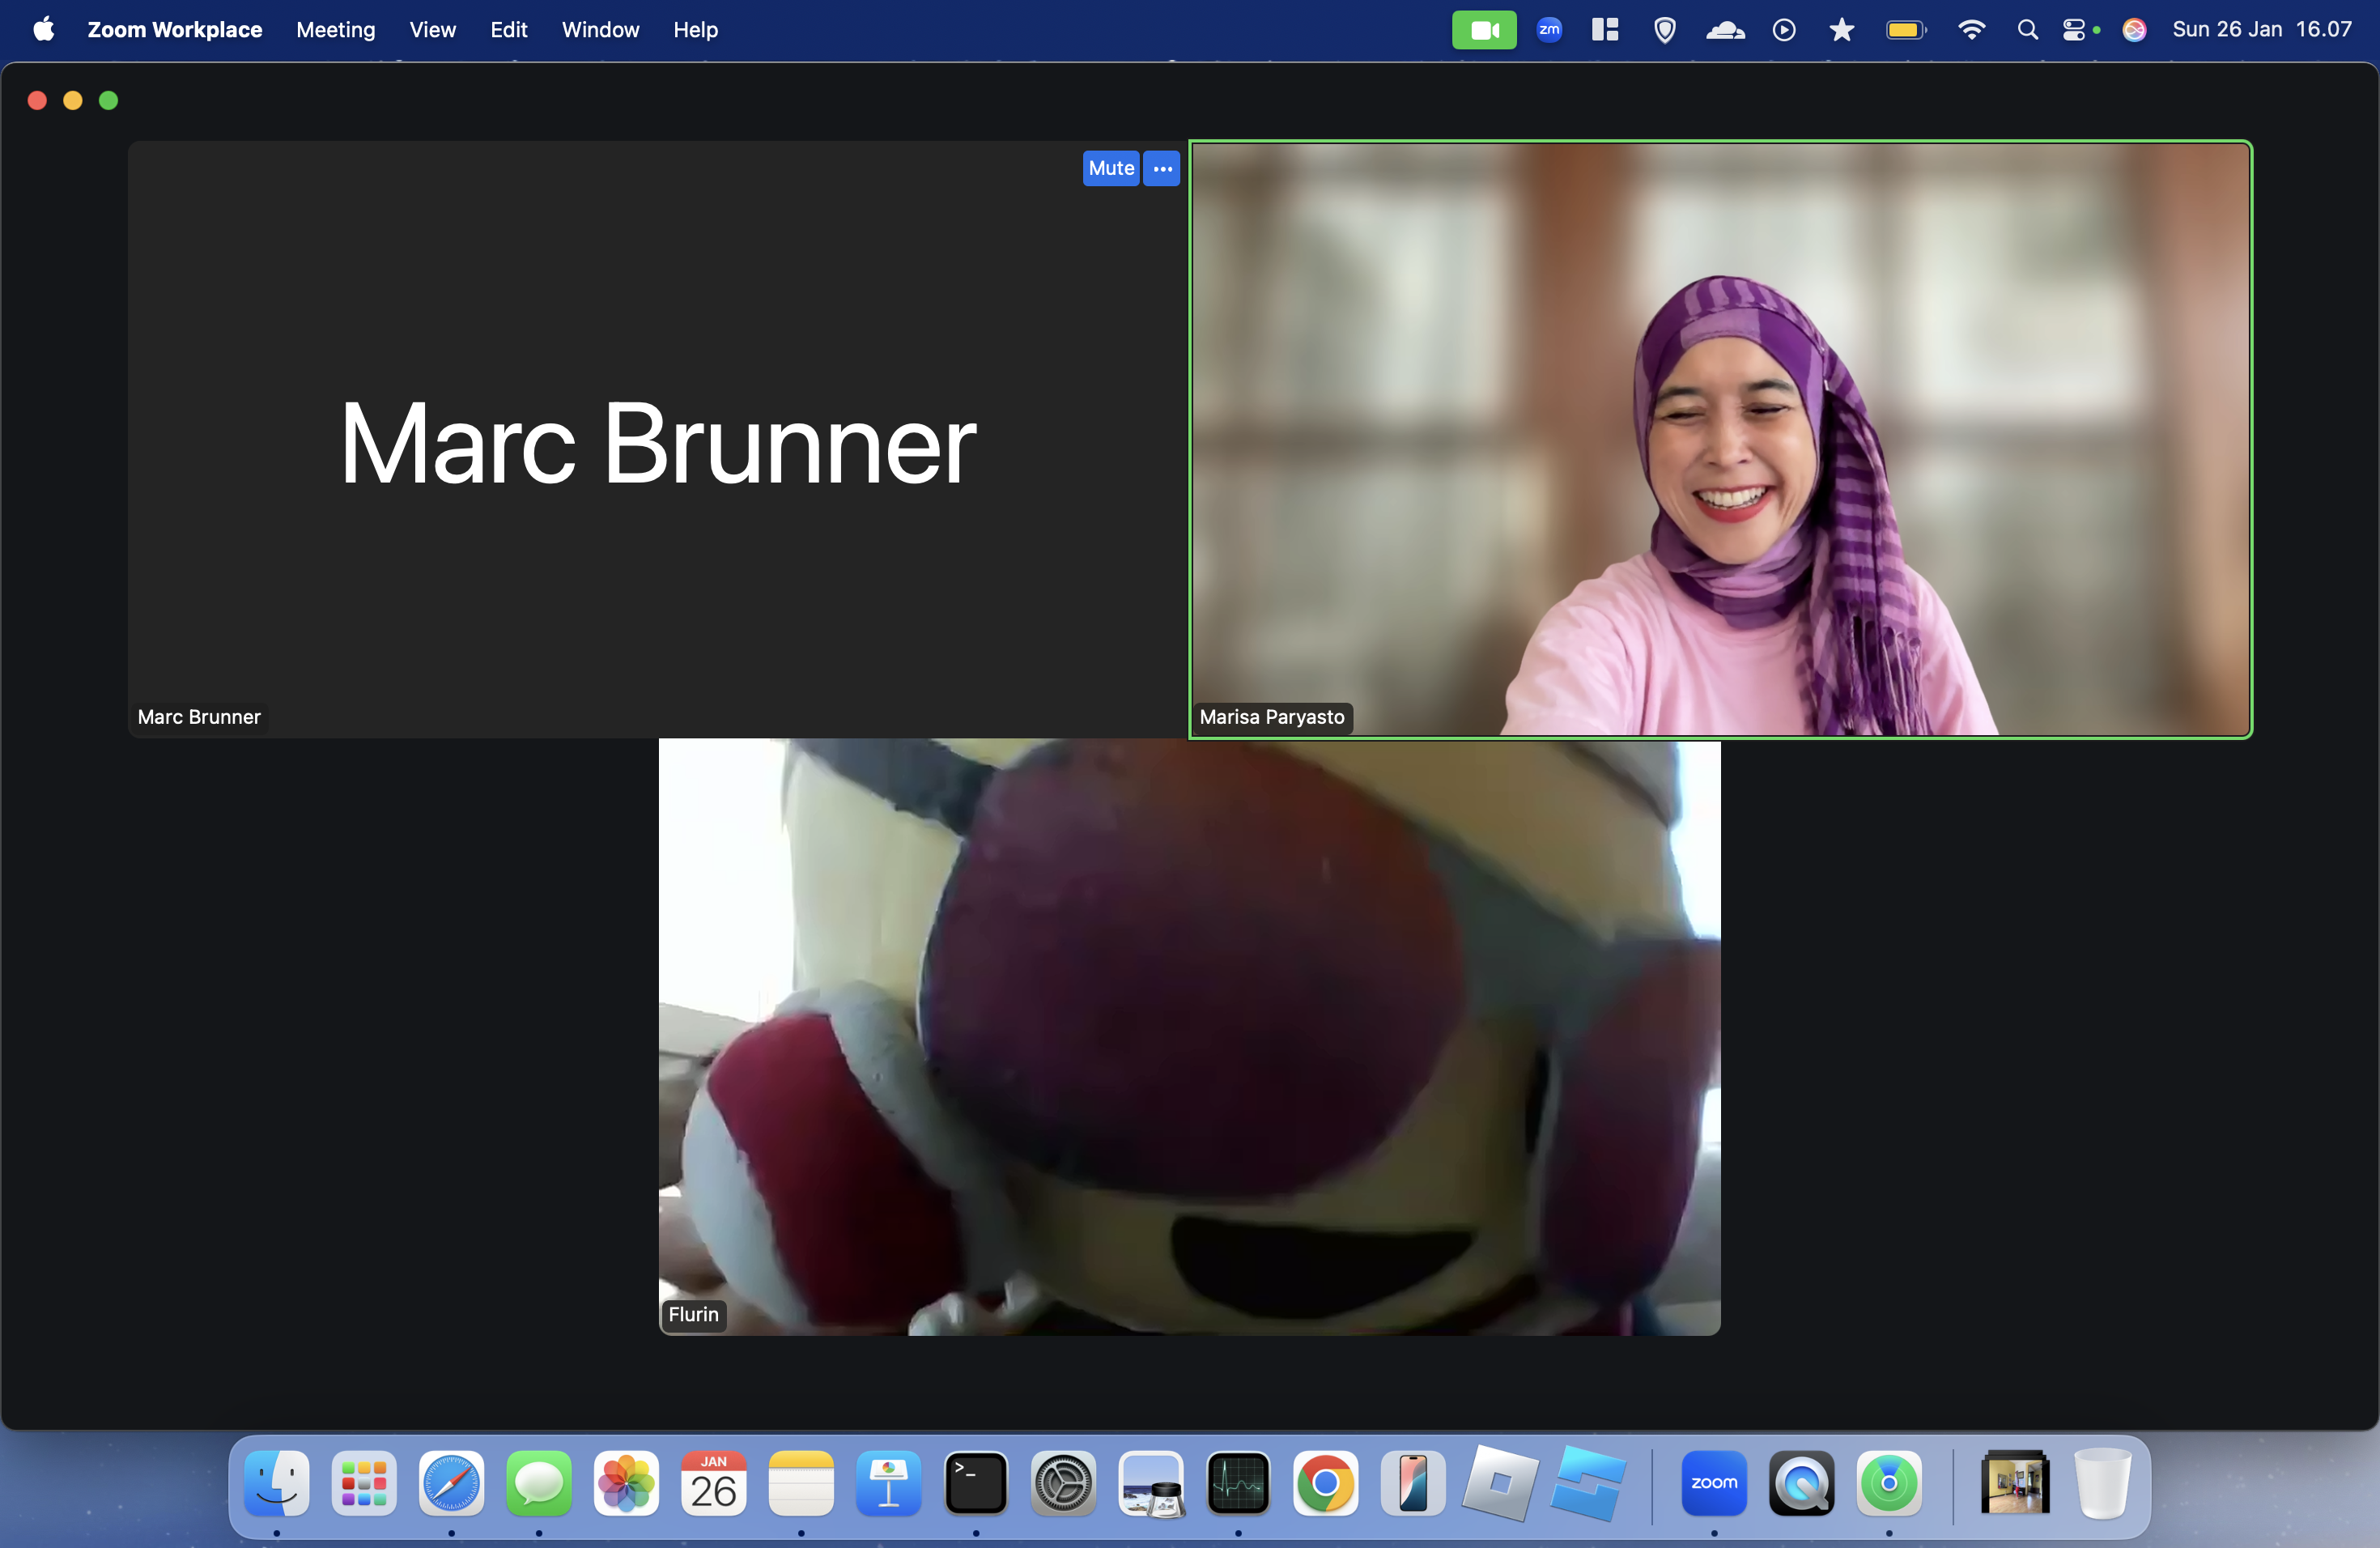
Task: Open the Meeting menu
Action: click(336, 30)
